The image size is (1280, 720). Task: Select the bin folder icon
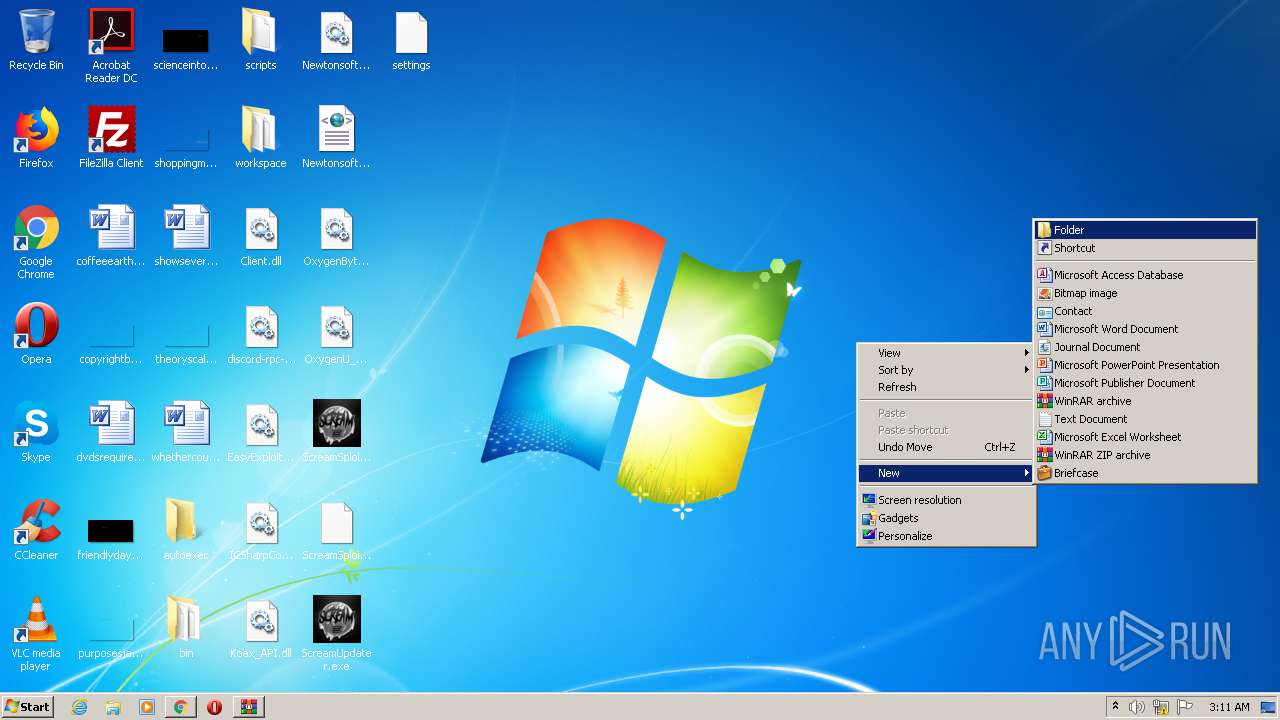[x=185, y=628]
